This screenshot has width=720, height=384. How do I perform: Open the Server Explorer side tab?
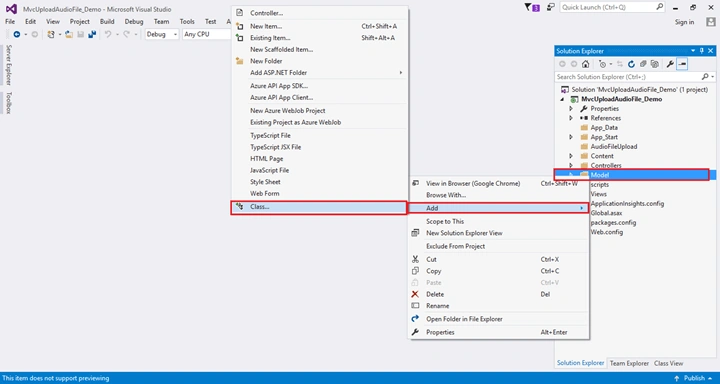[8, 65]
